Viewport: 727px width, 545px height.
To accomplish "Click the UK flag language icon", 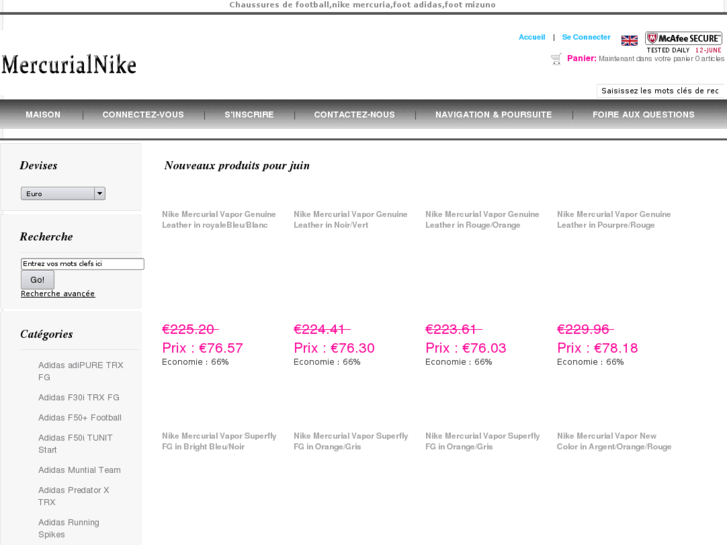I will click(x=629, y=41).
